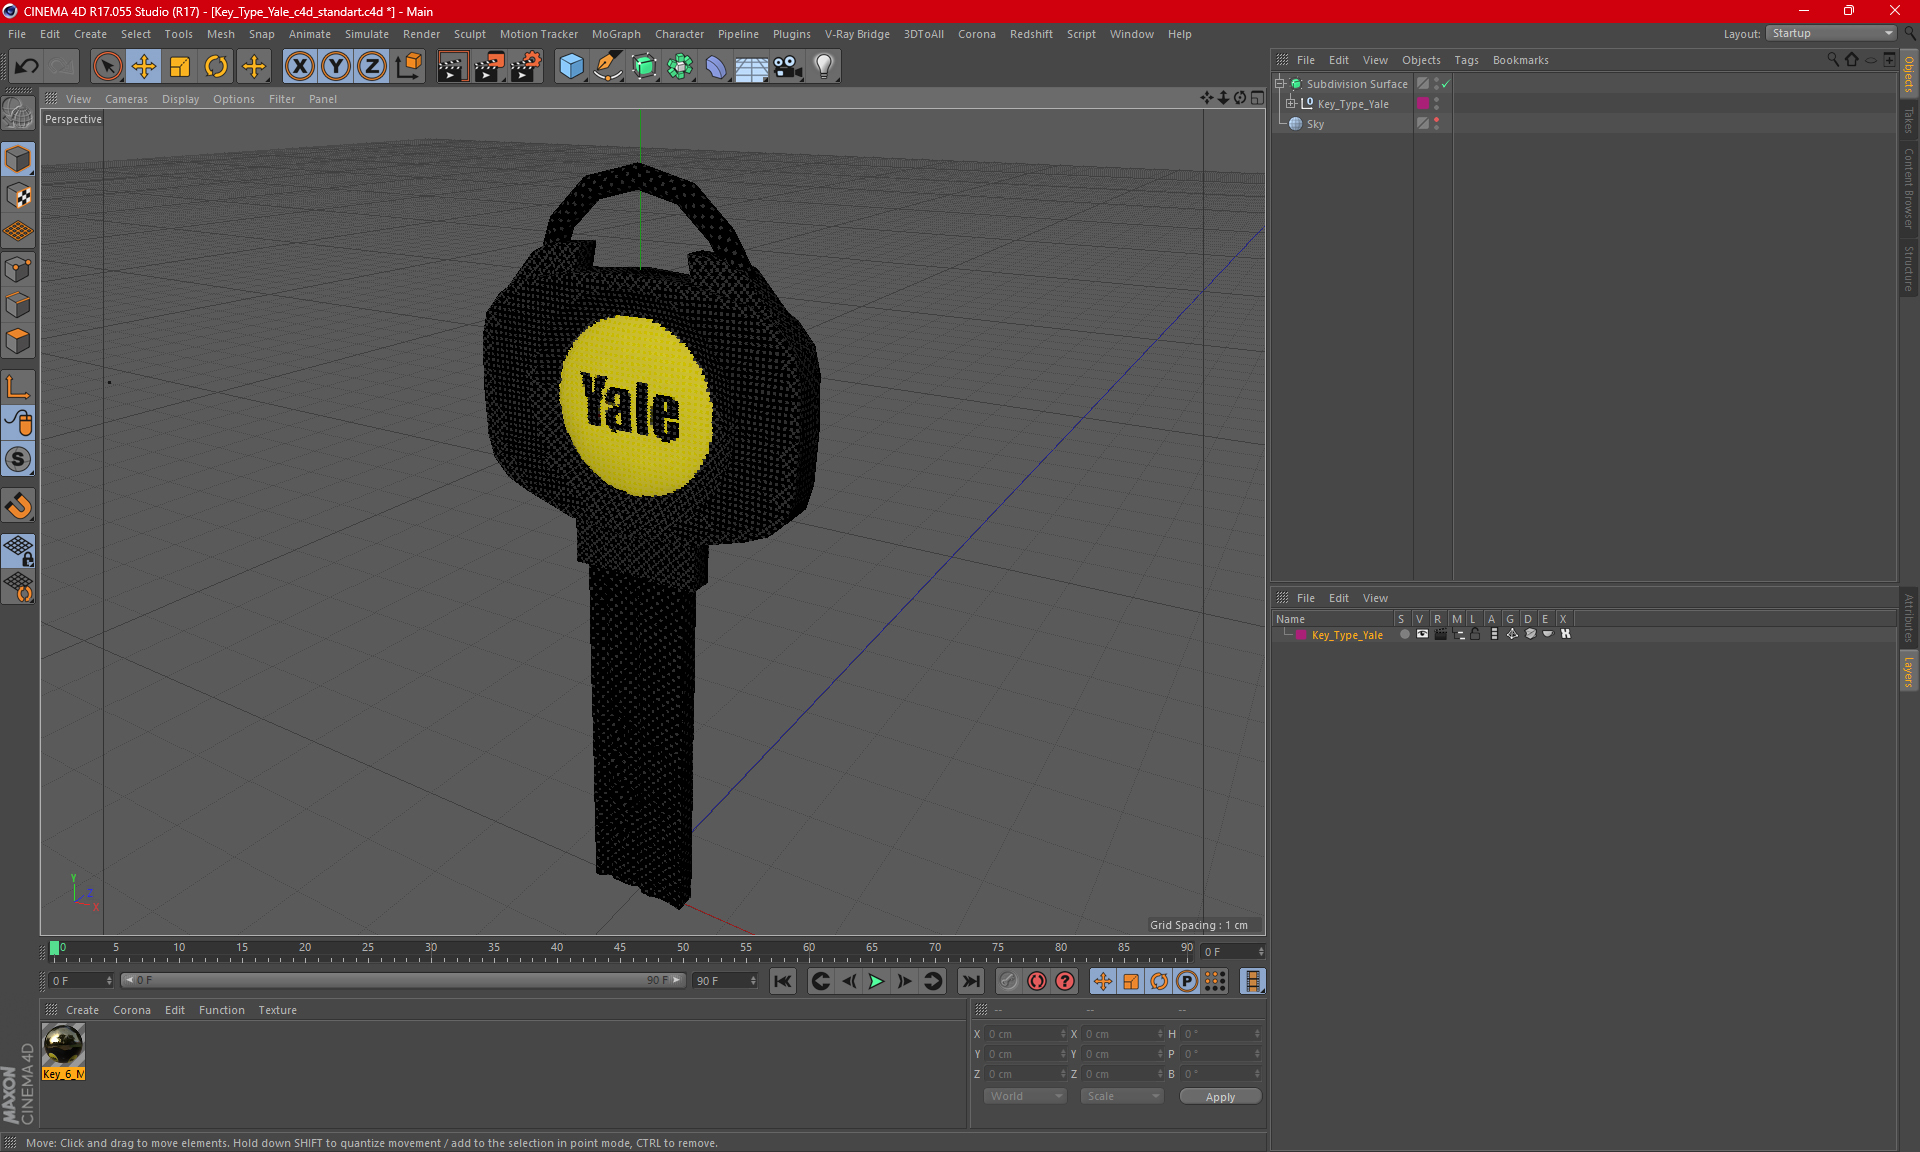This screenshot has height=1152, width=1920.
Task: Open the World coordinate dropdown
Action: 1026,1096
